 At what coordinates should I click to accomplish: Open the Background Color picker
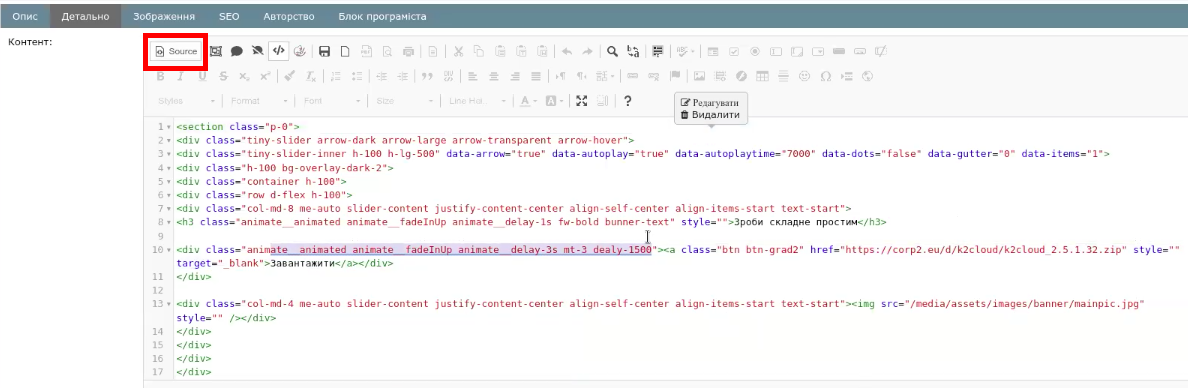pyautogui.click(x=555, y=101)
